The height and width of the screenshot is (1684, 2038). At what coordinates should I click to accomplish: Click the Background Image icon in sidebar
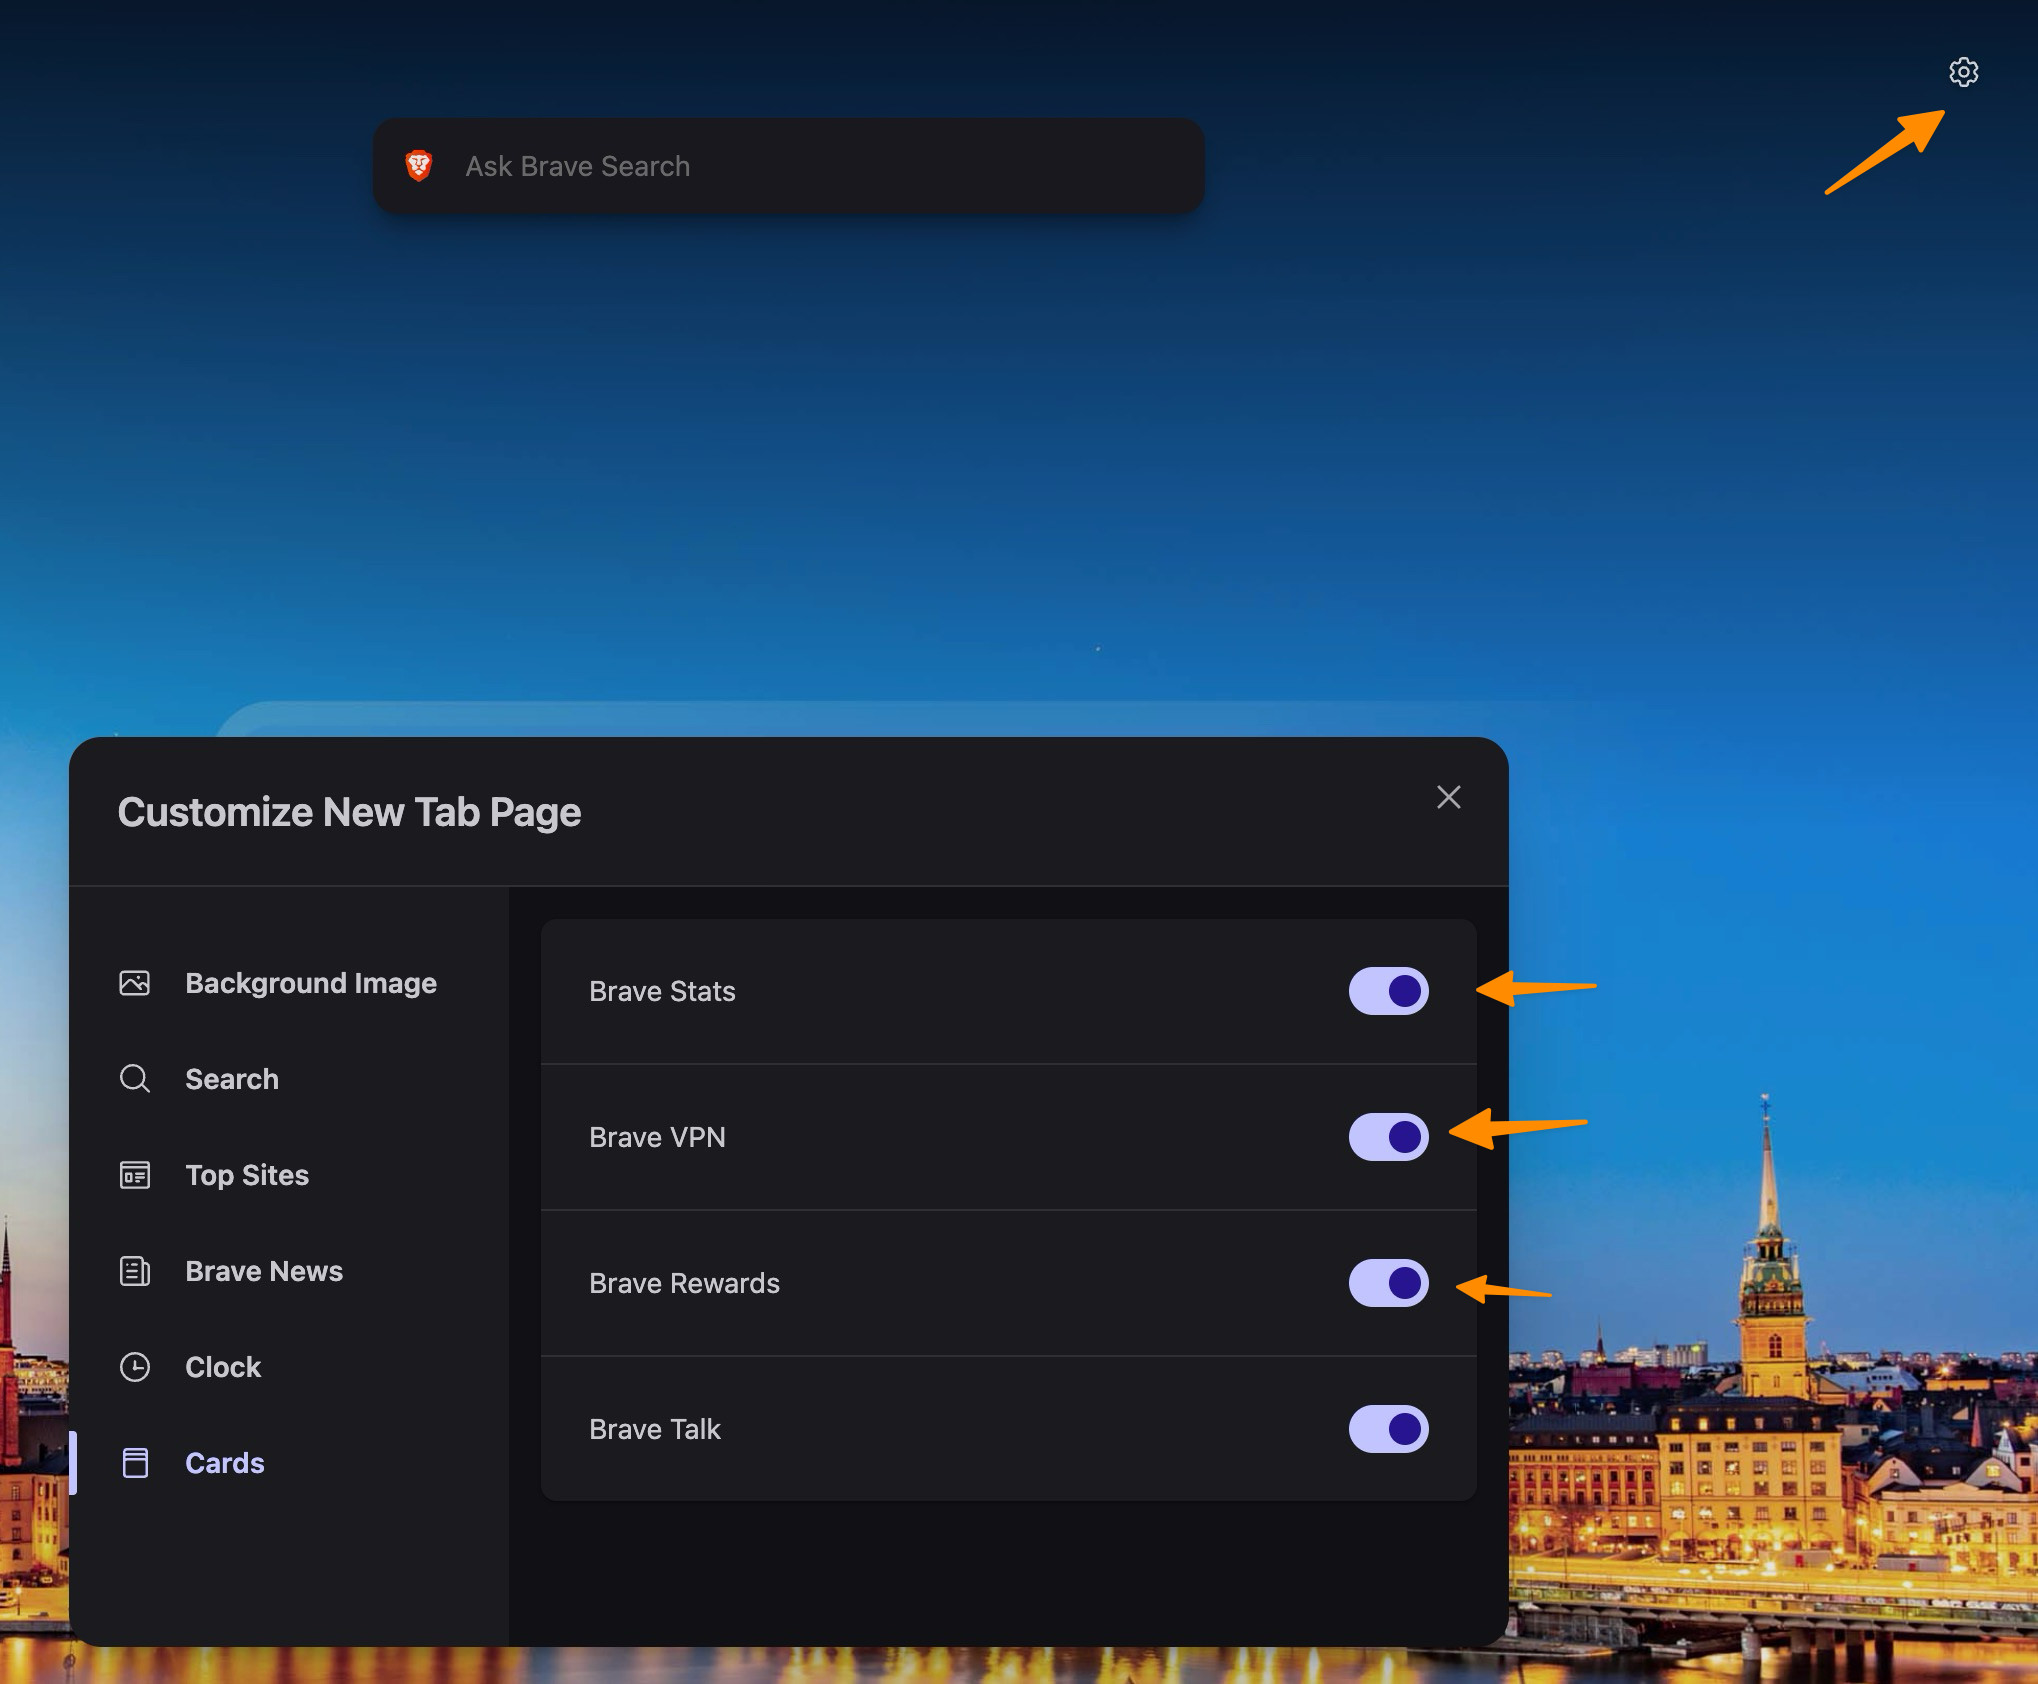point(135,983)
